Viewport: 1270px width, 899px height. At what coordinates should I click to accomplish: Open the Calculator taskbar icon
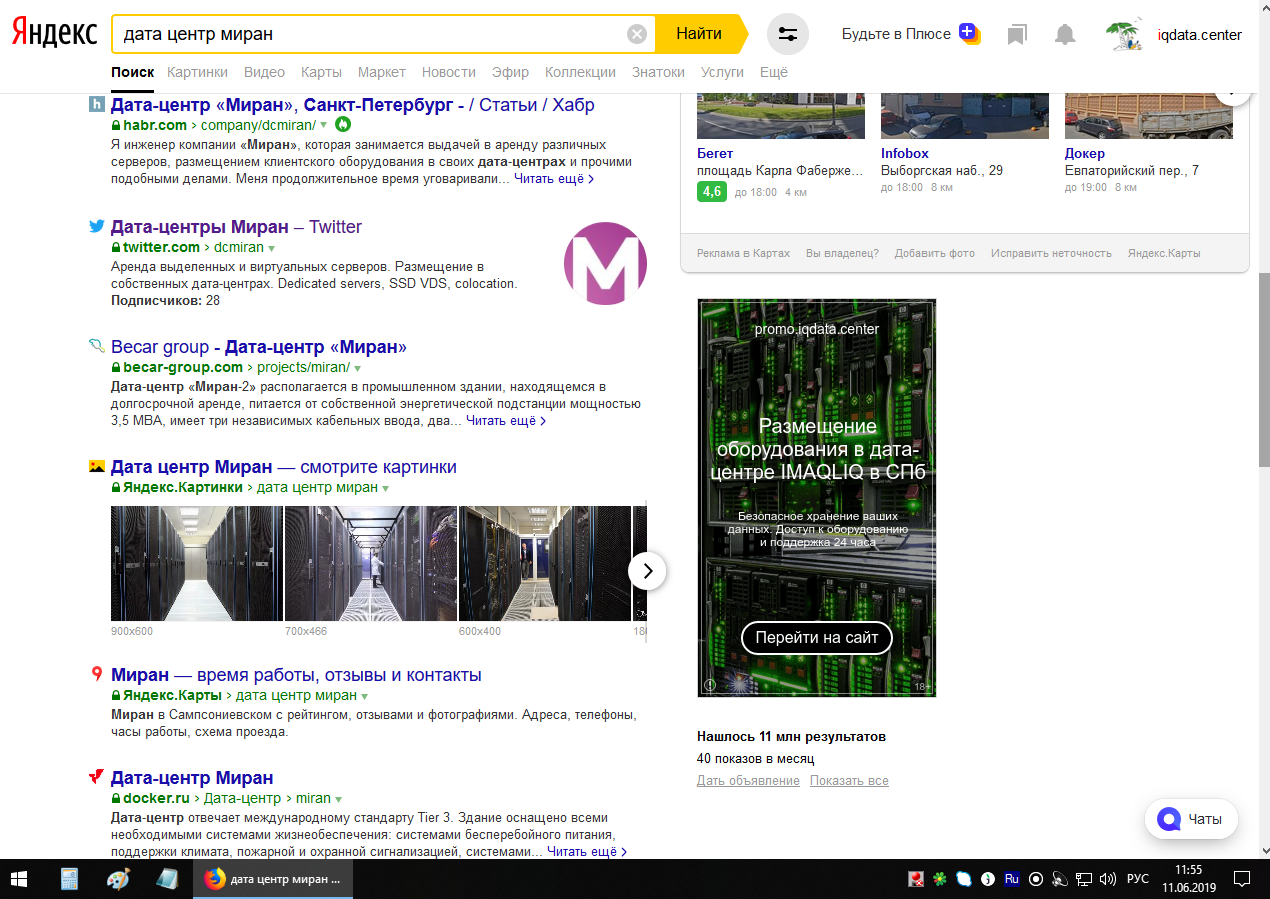pyautogui.click(x=69, y=879)
